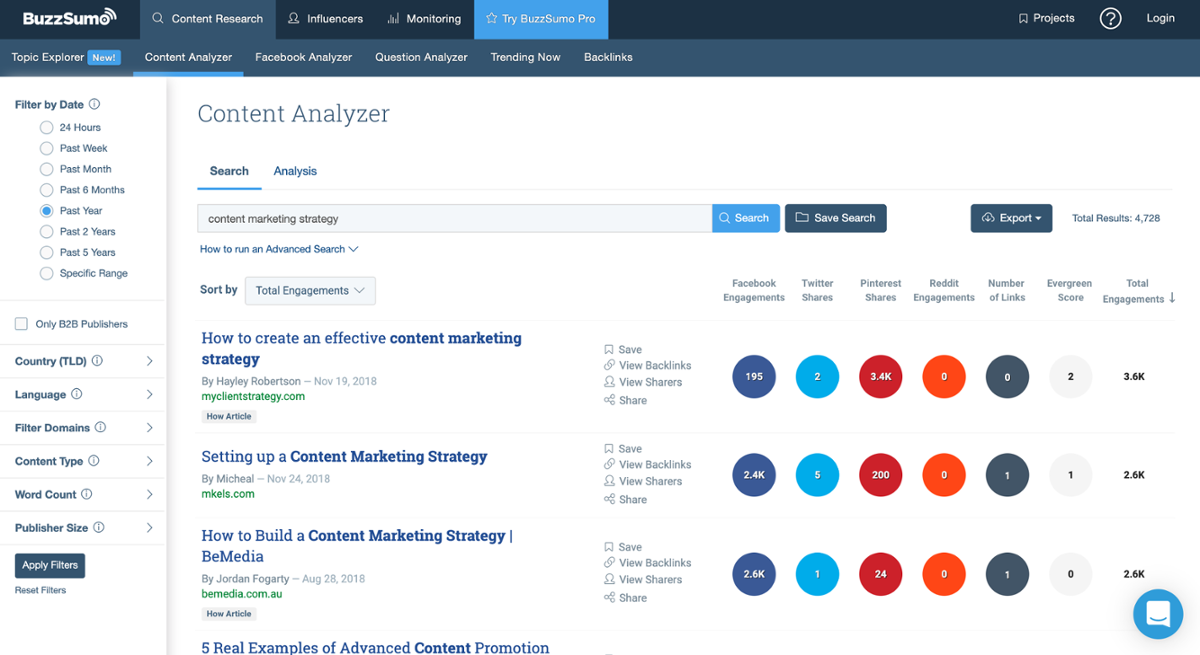Expand How to run an Advanced Search
This screenshot has height=655, width=1200.
(x=279, y=249)
